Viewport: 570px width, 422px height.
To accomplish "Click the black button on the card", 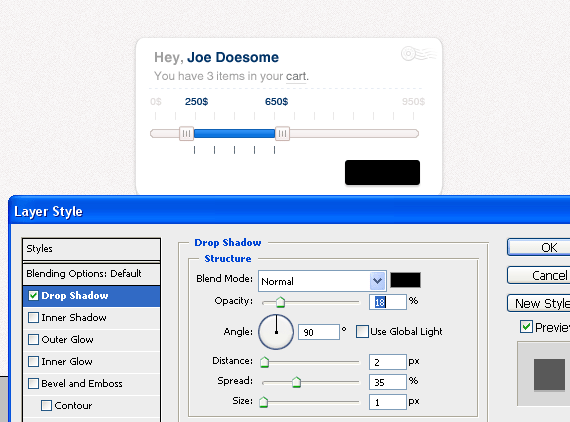I will [382, 172].
